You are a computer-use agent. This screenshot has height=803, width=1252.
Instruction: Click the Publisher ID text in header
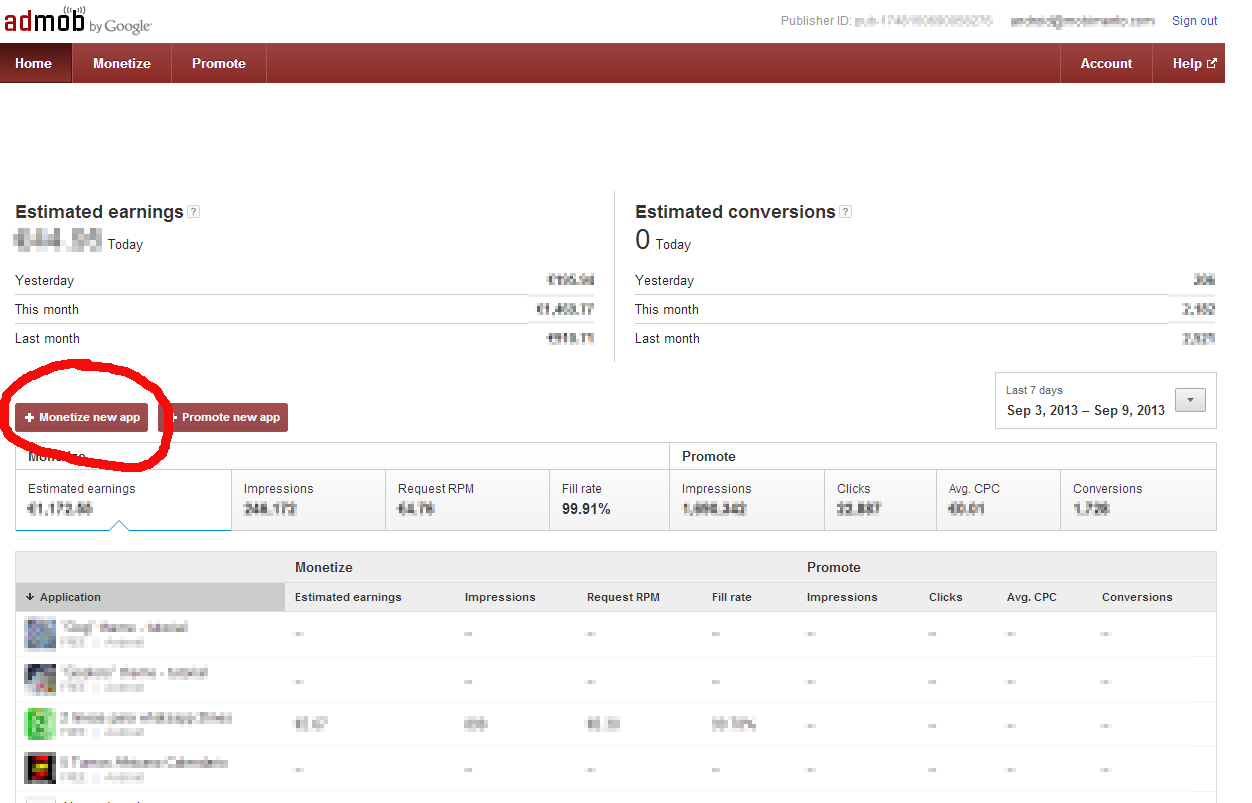886,21
